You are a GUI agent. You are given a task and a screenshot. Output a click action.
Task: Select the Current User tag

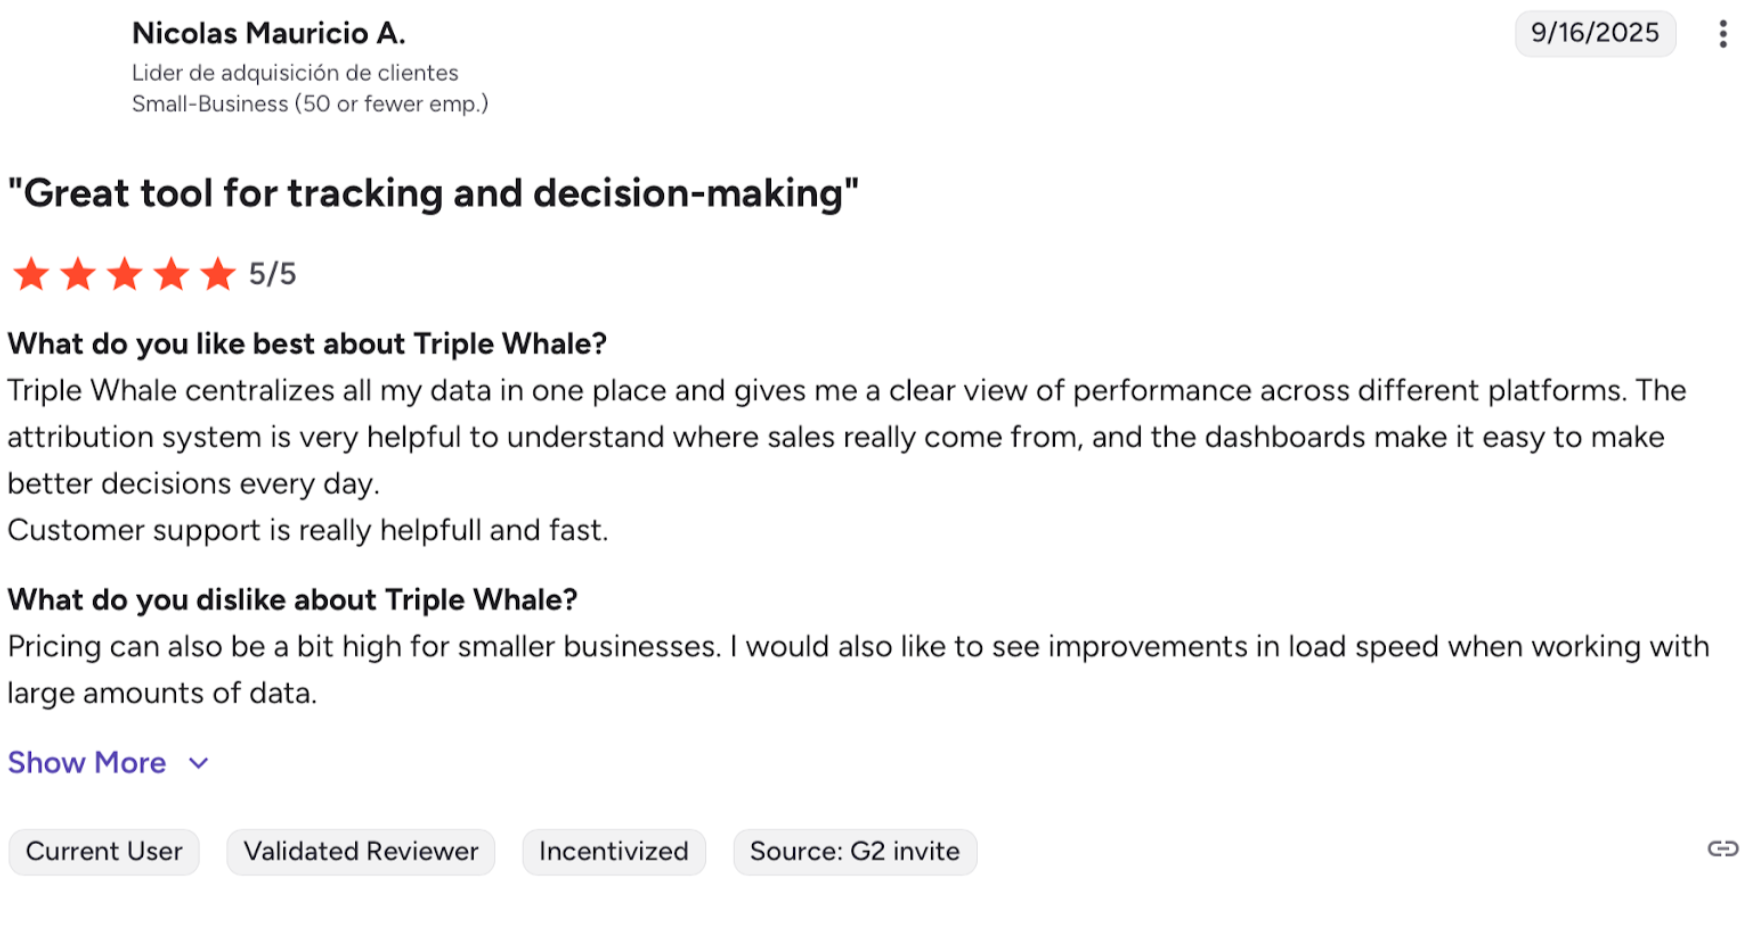click(x=104, y=852)
